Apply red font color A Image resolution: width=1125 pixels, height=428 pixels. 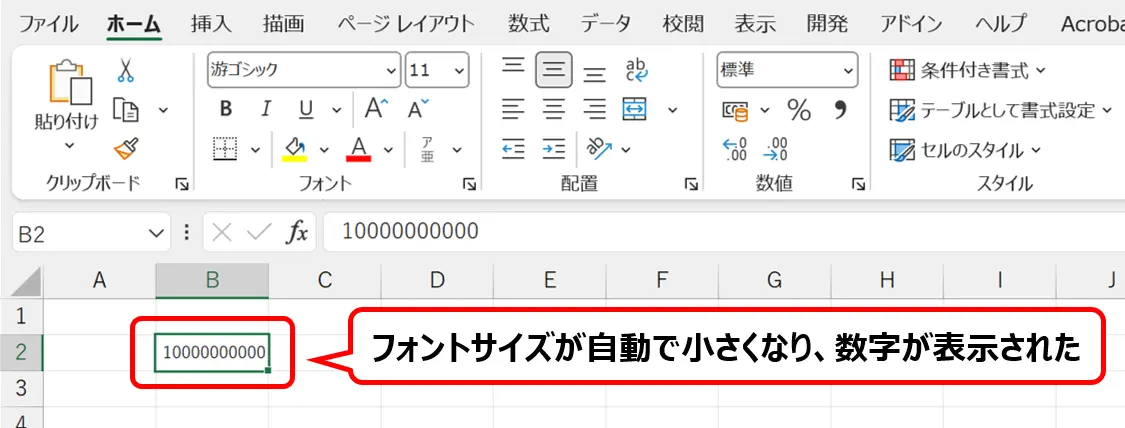point(358,149)
